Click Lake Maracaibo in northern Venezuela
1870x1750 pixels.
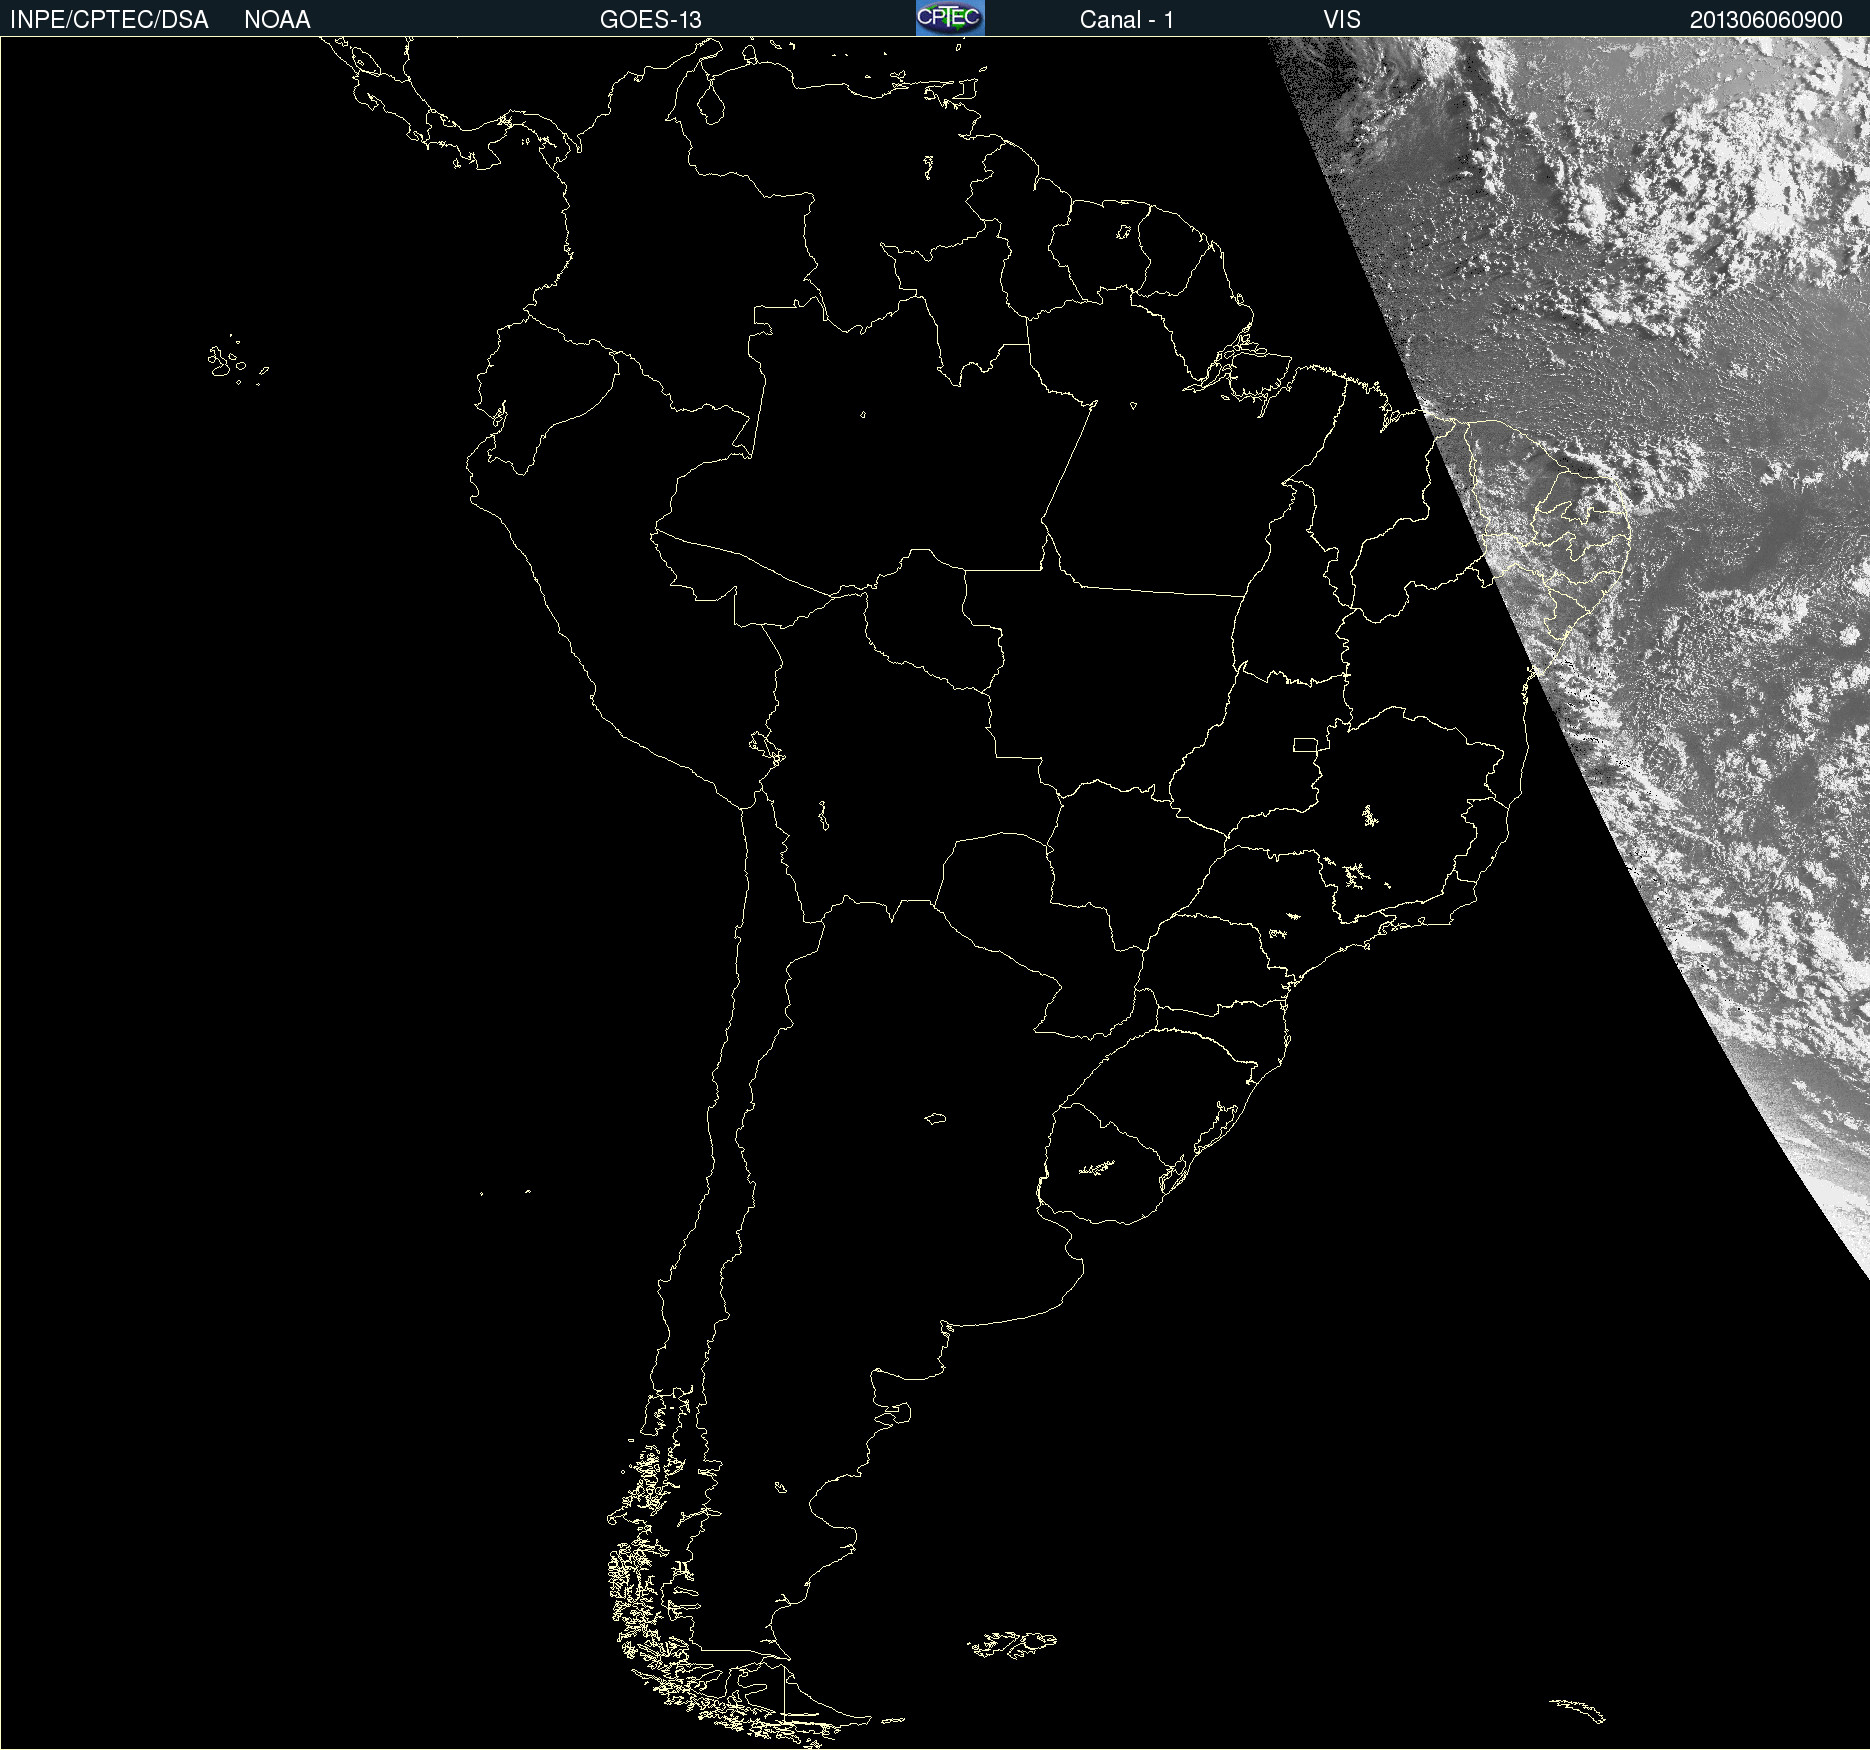pos(711,102)
